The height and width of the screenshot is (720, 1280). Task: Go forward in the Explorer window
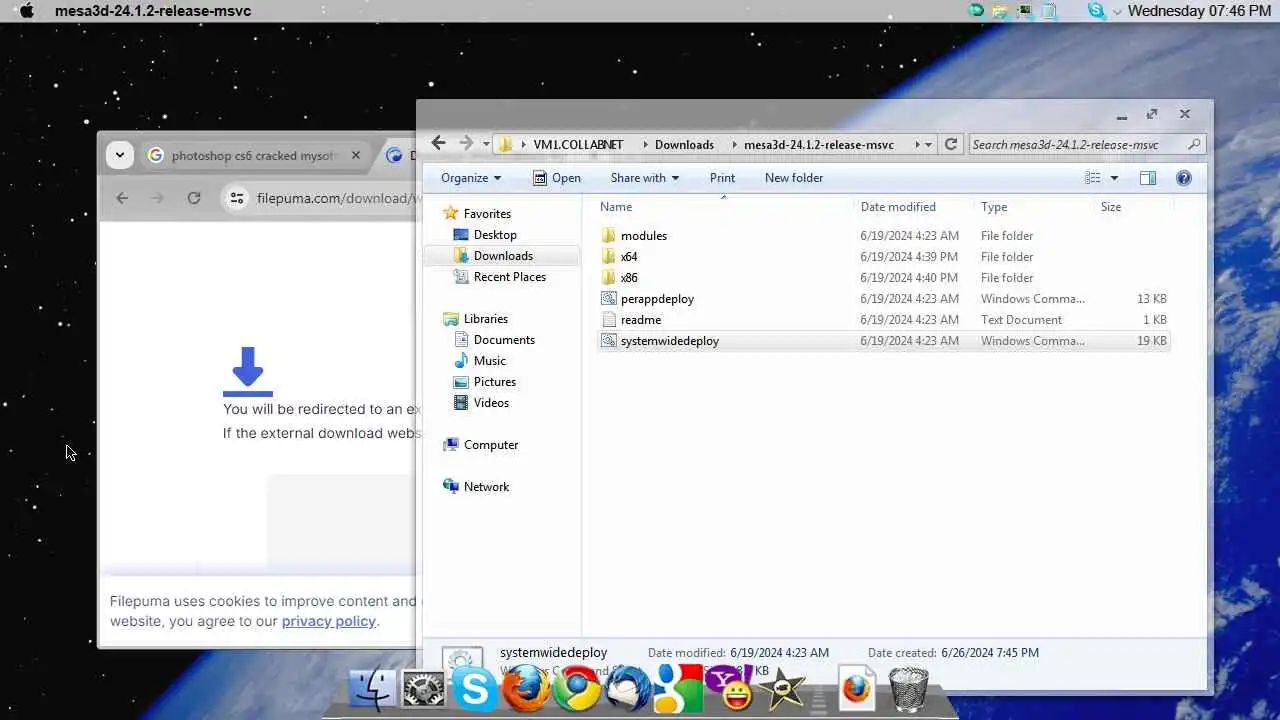466,144
